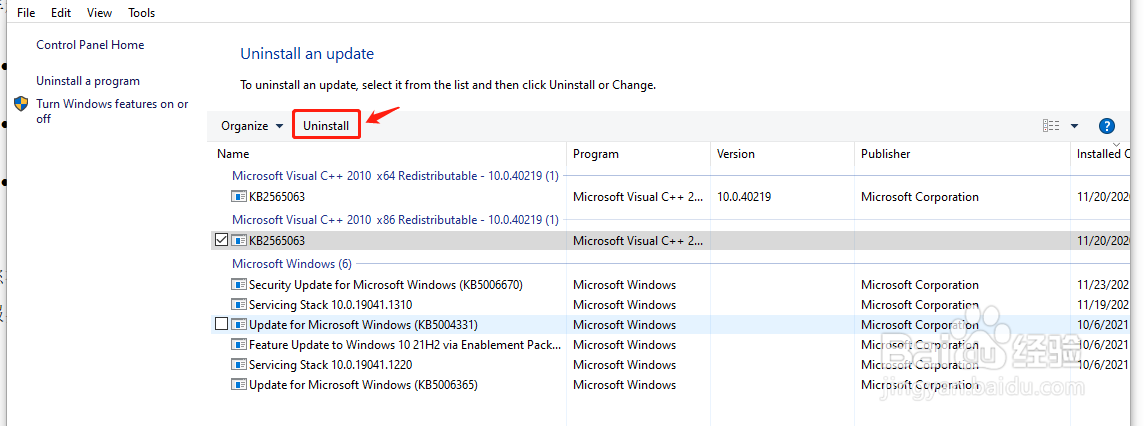Screen dimensions: 1147x426
Task: Open the view options dropdown arrow
Action: 1075,126
